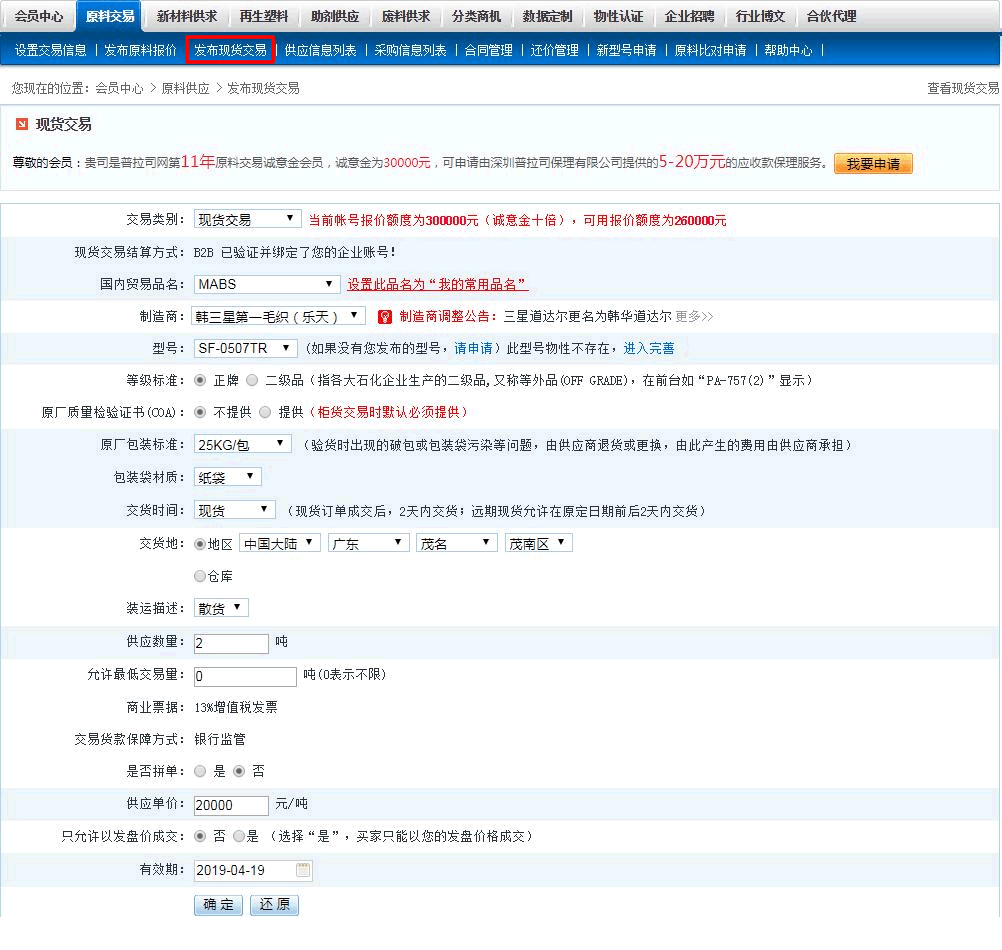
Task: Click the 供应数量 input field
Action: point(231,643)
